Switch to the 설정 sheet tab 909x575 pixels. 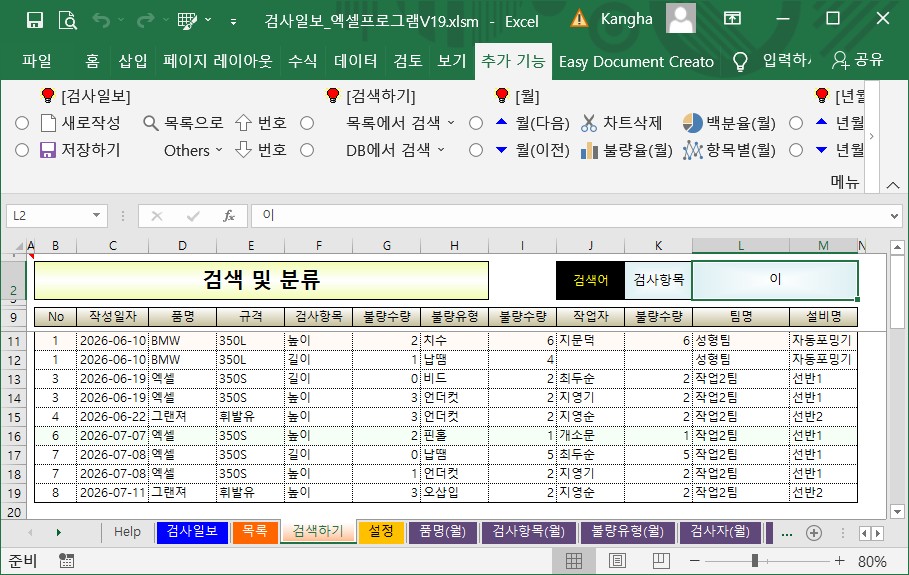pyautogui.click(x=381, y=532)
